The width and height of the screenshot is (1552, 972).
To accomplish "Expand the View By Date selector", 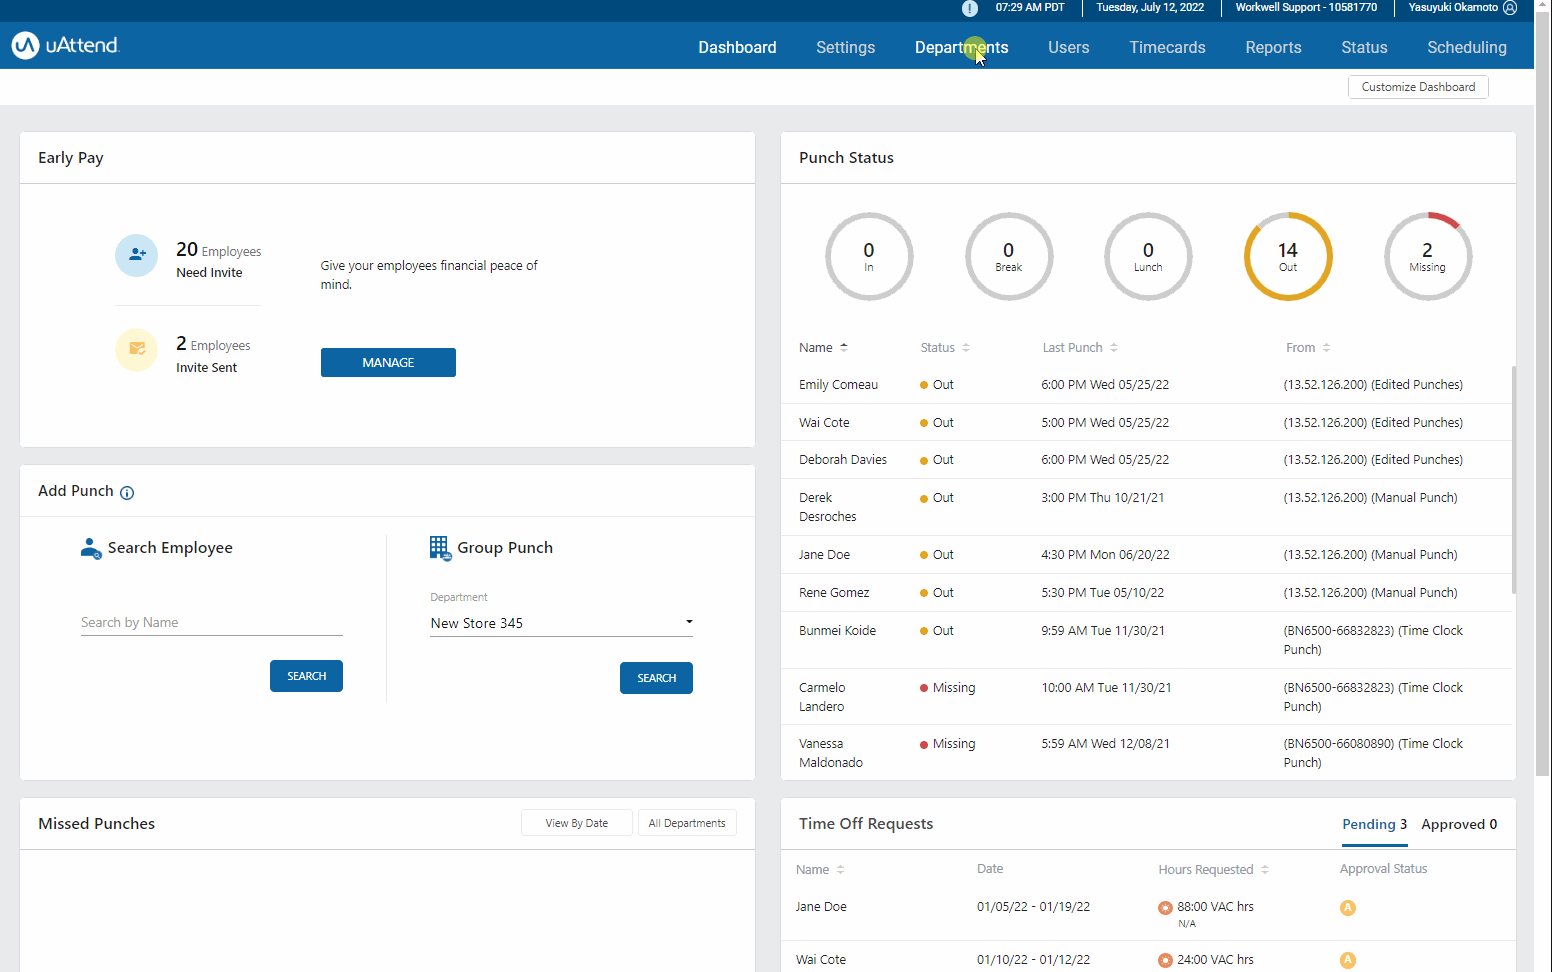I will [576, 822].
